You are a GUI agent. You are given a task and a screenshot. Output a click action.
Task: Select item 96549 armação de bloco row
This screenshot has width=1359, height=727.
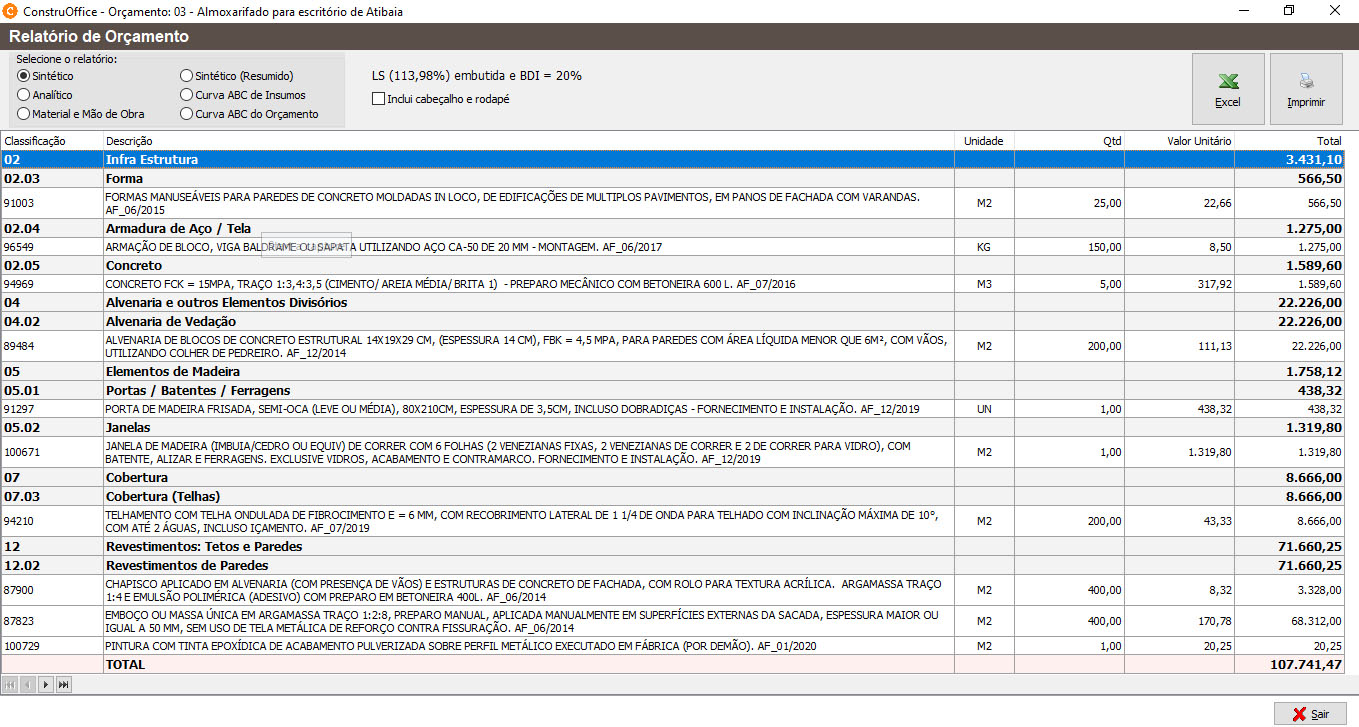(673, 247)
